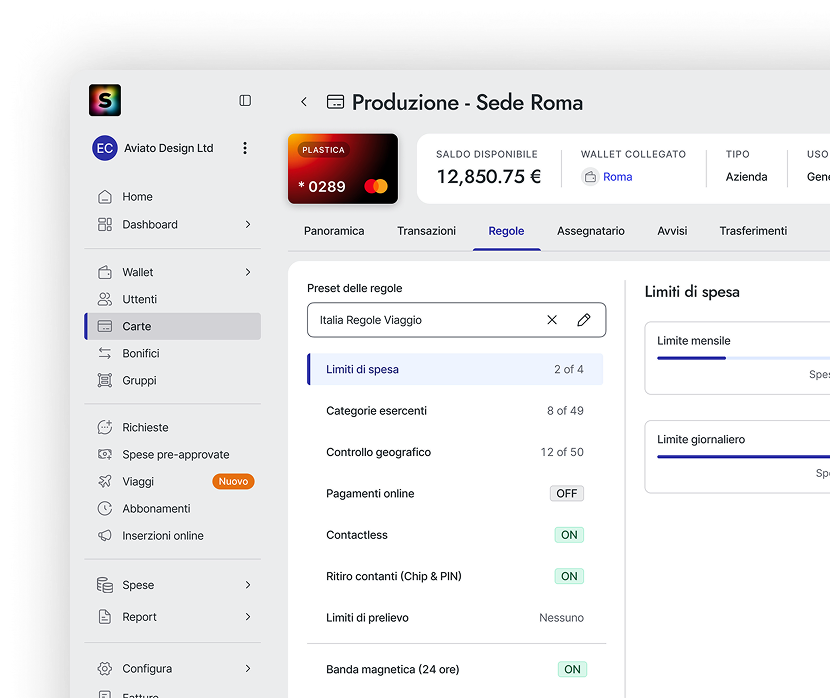
Task: Clear the Italia Regole Viaggio preset
Action: click(552, 320)
